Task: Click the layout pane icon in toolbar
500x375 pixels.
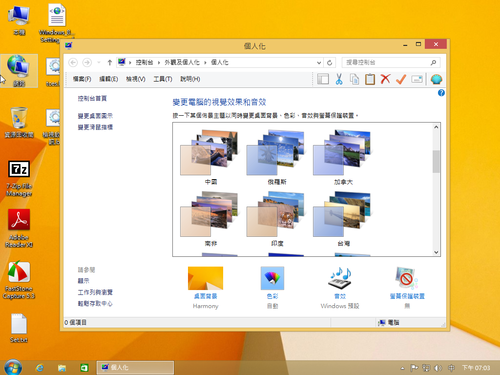Action: [323, 79]
